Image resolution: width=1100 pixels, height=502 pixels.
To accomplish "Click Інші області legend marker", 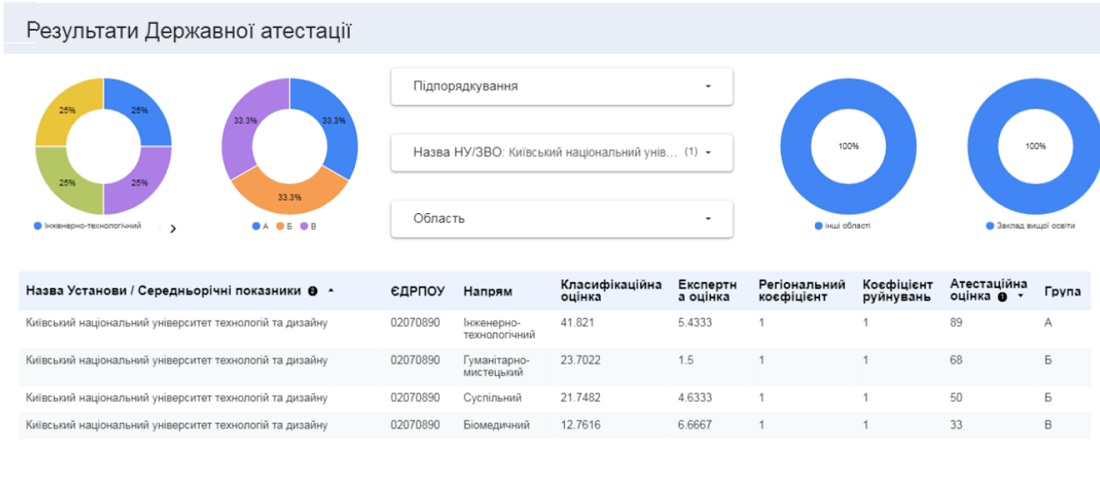I will pos(819,227).
